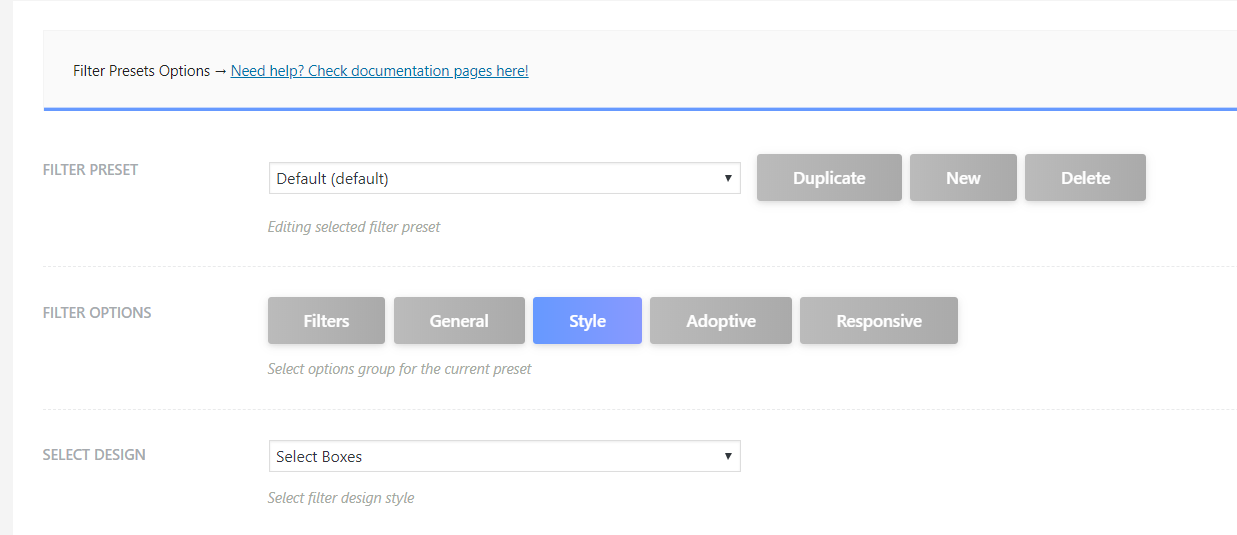
Task: Click the FILTER OPTIONS row label
Action: tap(97, 312)
